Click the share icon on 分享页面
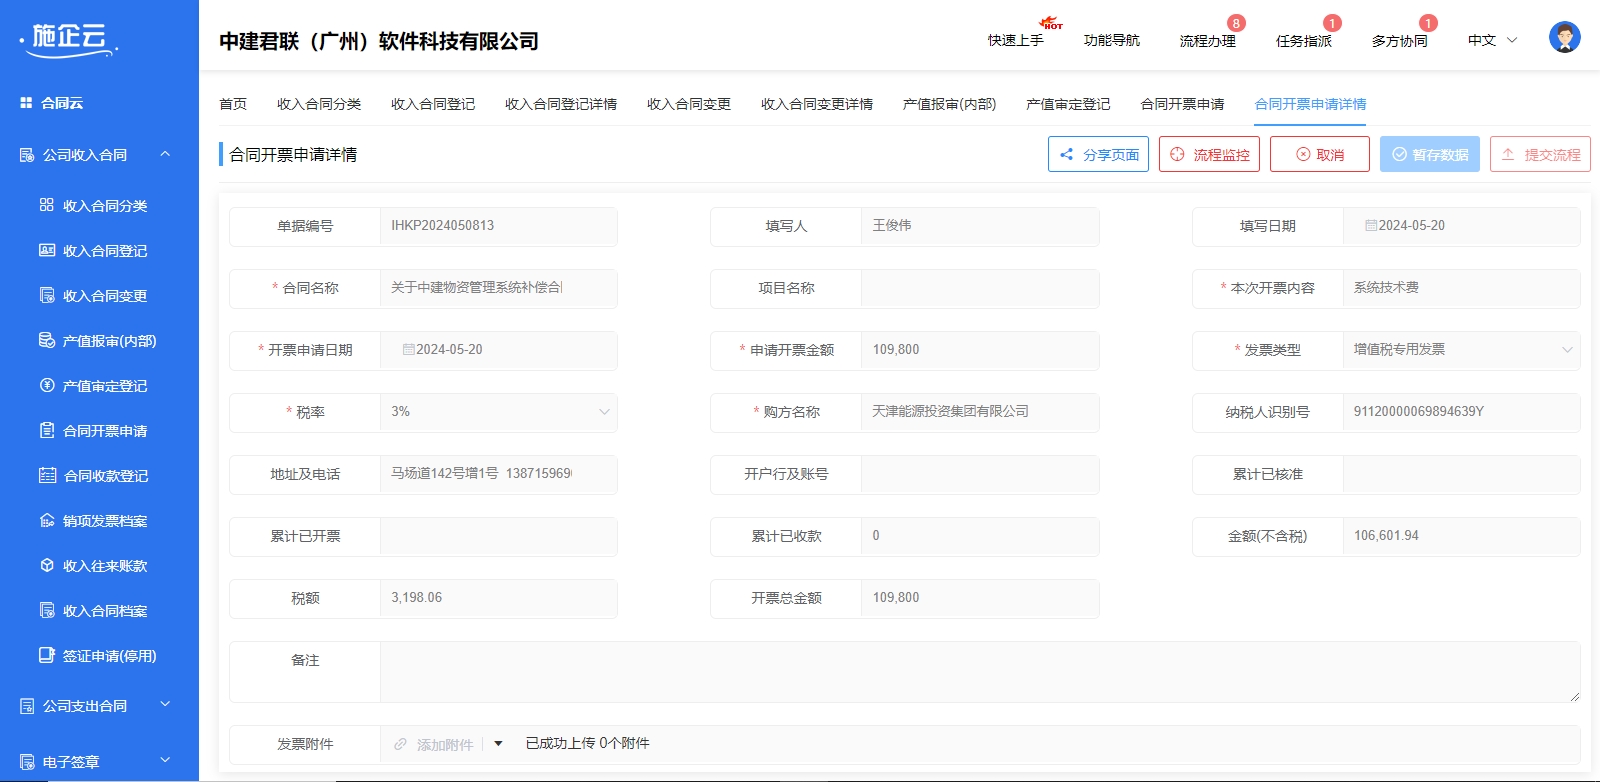The image size is (1600, 782). point(1067,155)
